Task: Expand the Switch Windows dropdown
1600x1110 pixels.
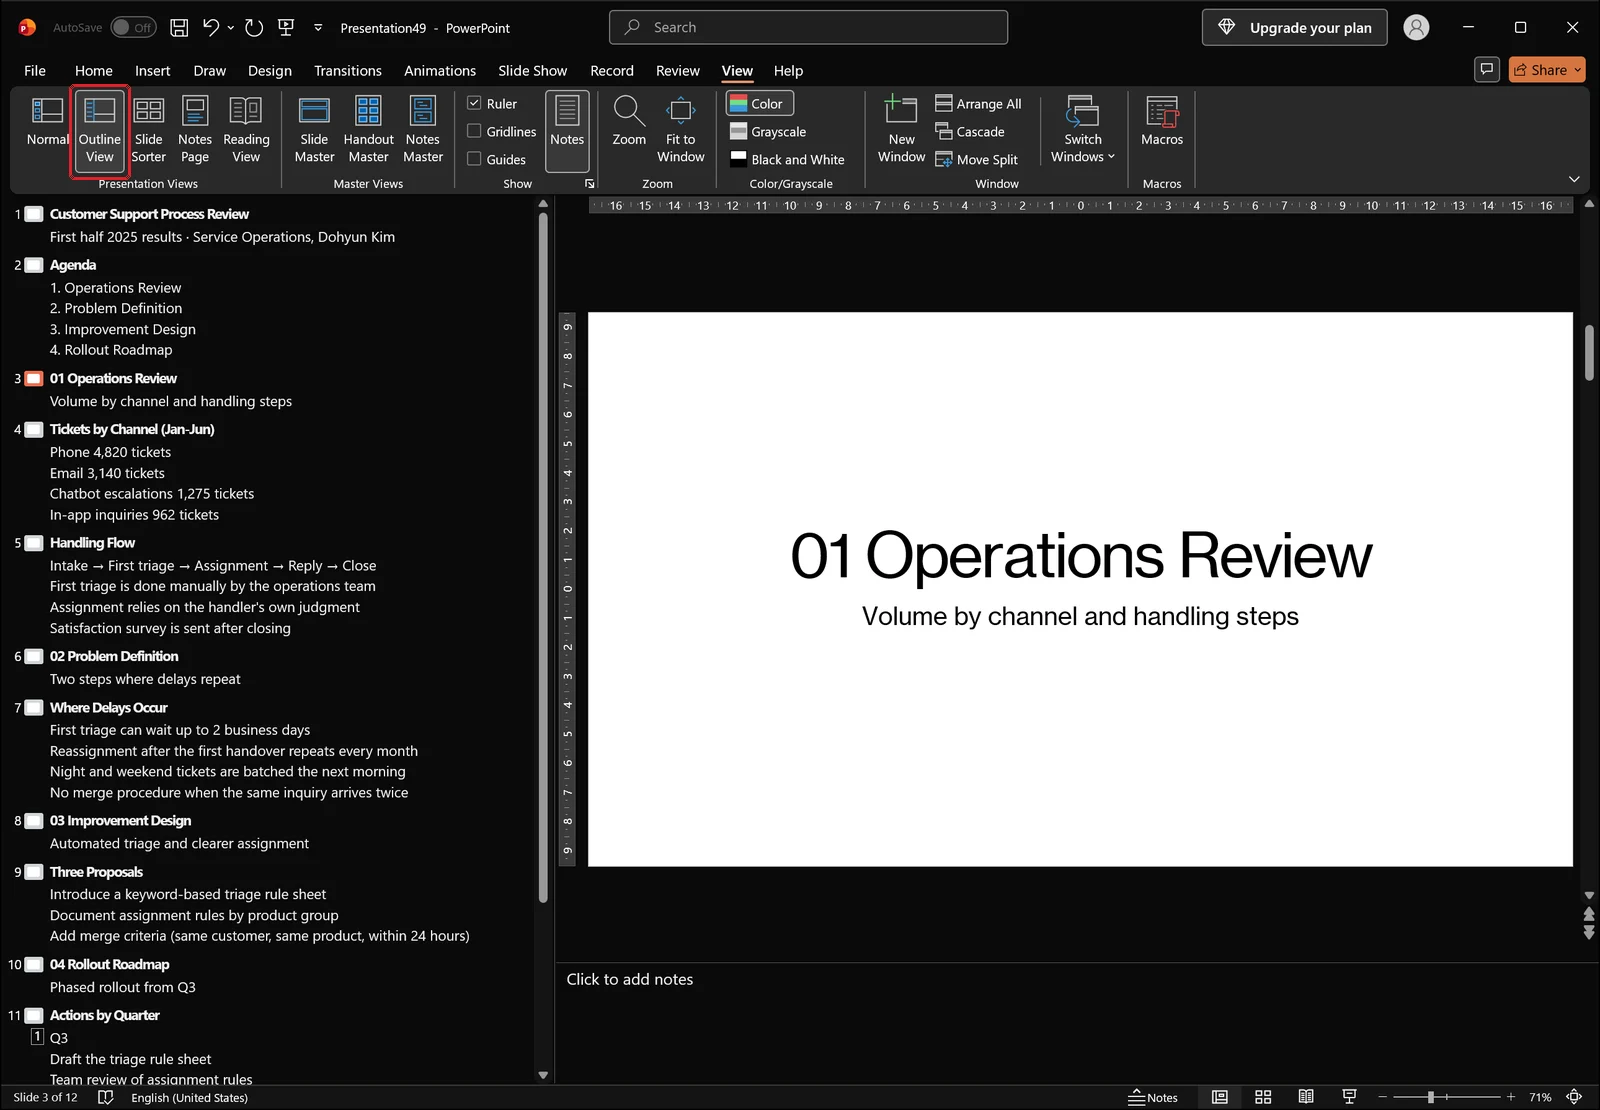Action: coord(1083,130)
